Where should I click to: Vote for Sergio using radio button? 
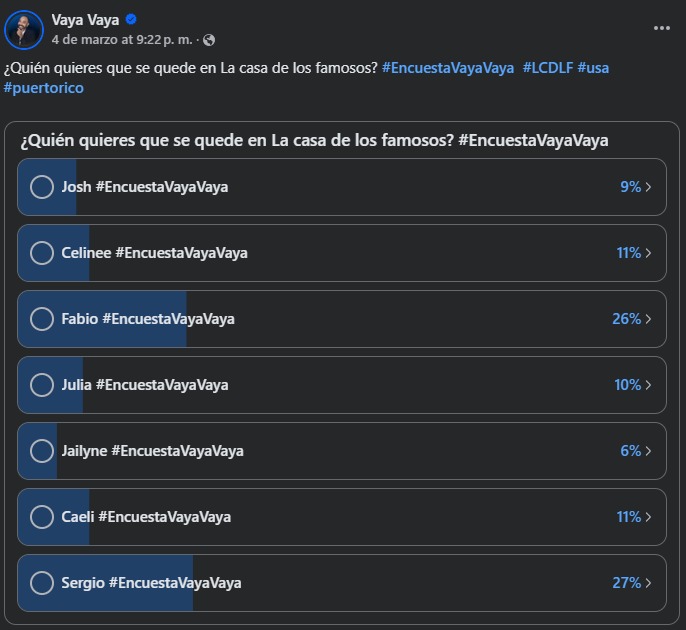coord(42,583)
